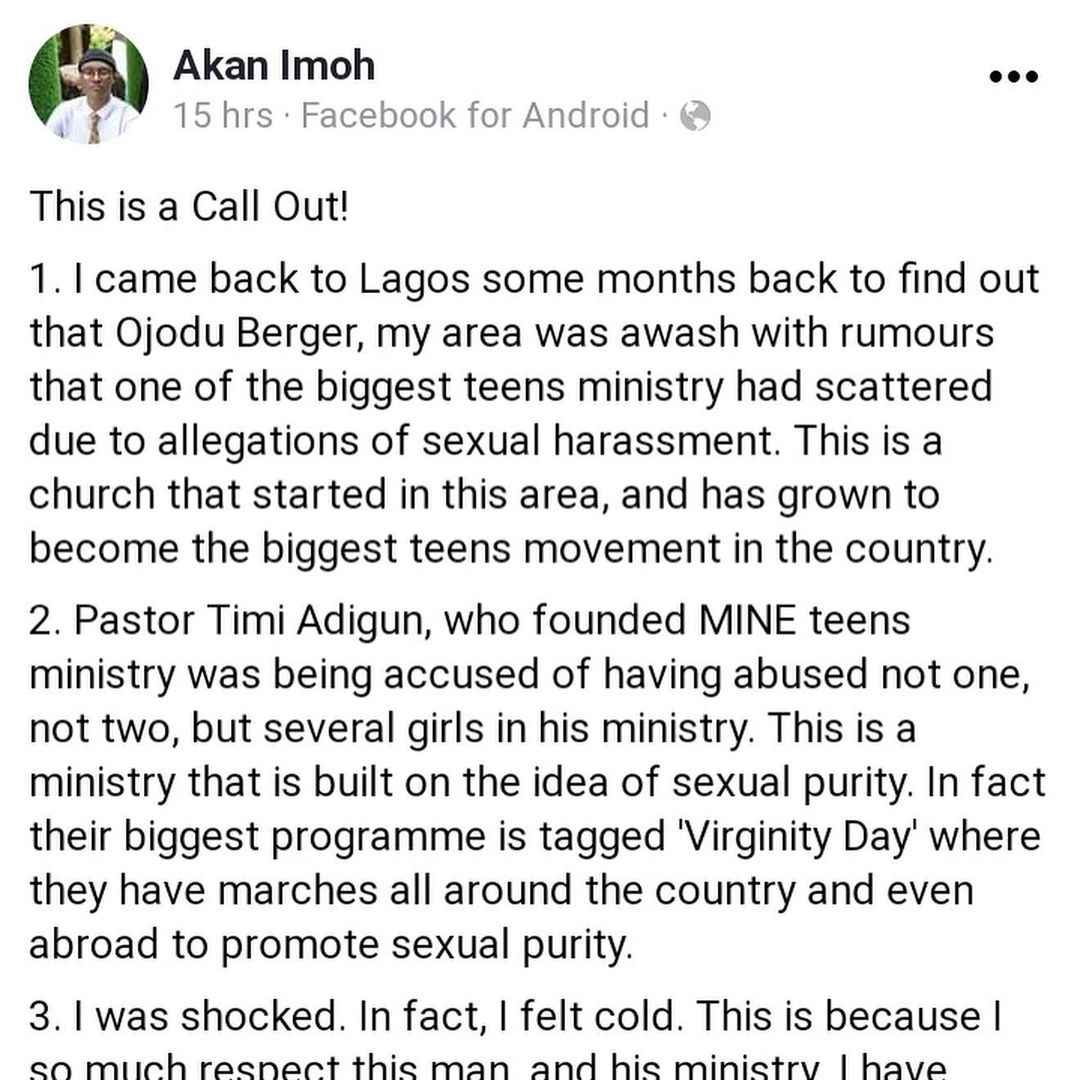Click "biggest teens movement" in paragraph one
This screenshot has height=1080, width=1080.
click(492, 548)
